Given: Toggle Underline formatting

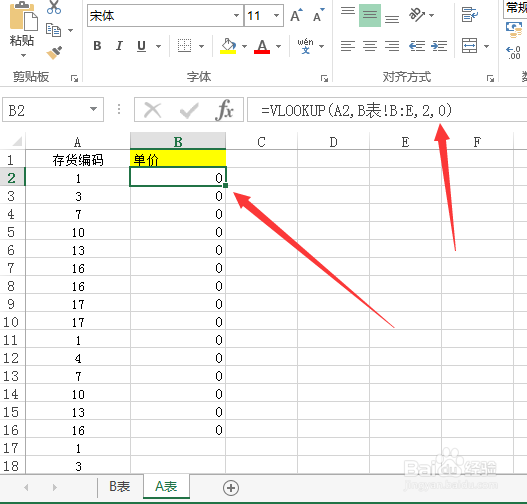Looking at the screenshot, I should click(141, 46).
